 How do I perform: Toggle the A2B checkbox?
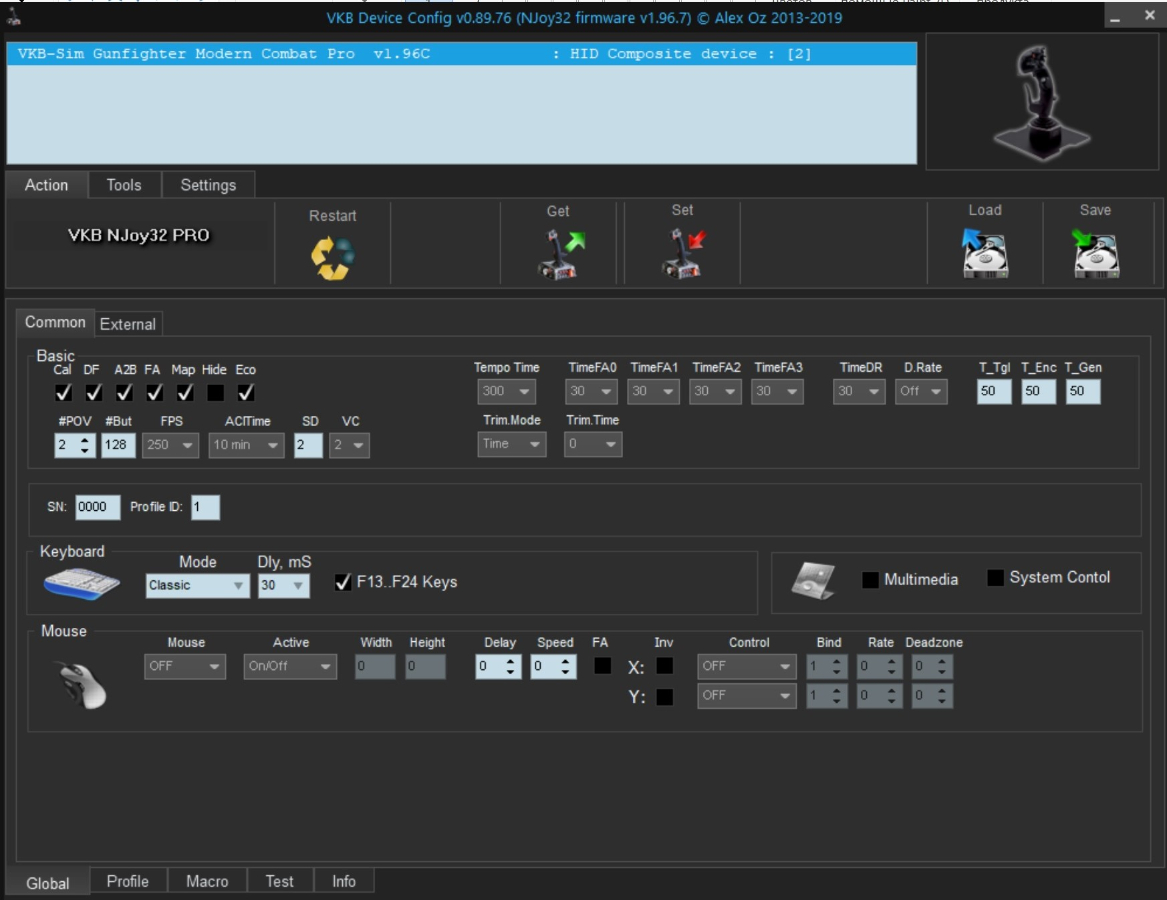(x=124, y=392)
